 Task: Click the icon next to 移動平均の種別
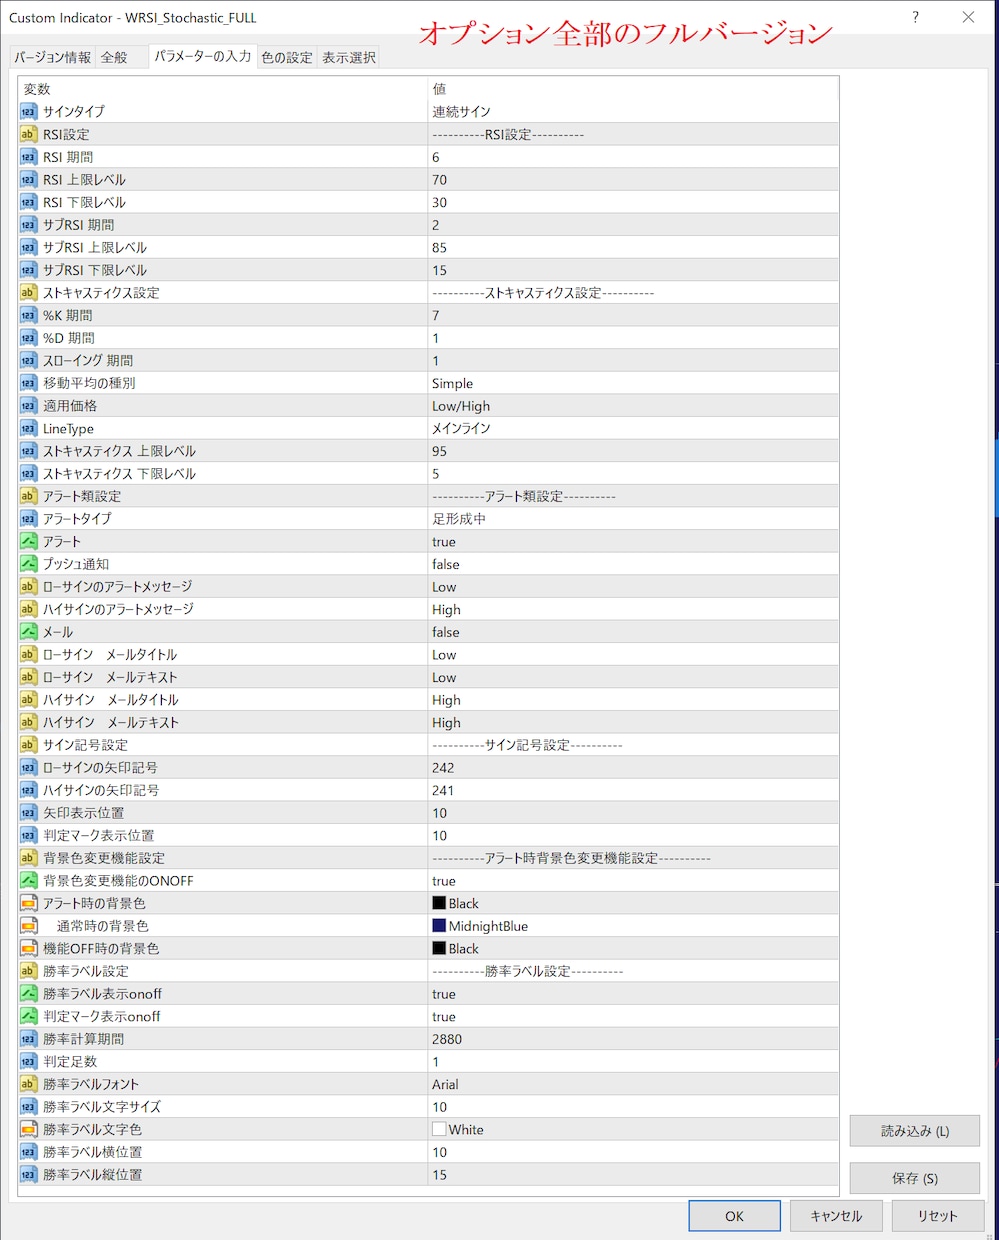click(x=28, y=383)
